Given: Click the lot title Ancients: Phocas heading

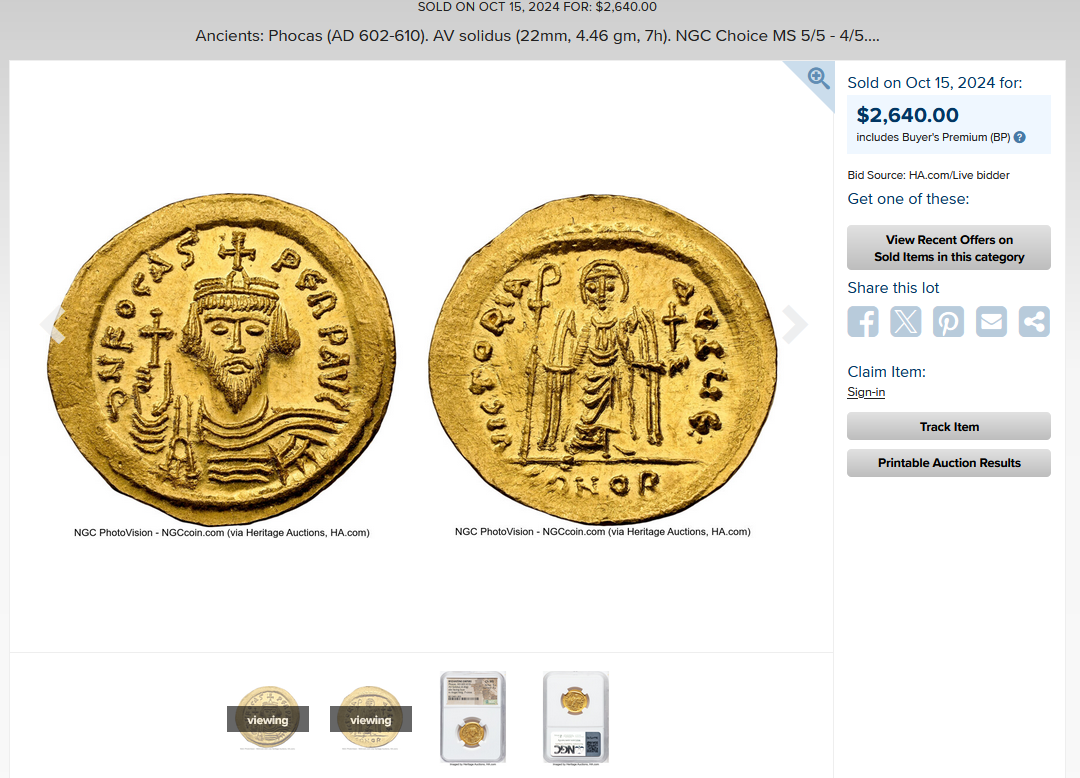Looking at the screenshot, I should point(537,36).
